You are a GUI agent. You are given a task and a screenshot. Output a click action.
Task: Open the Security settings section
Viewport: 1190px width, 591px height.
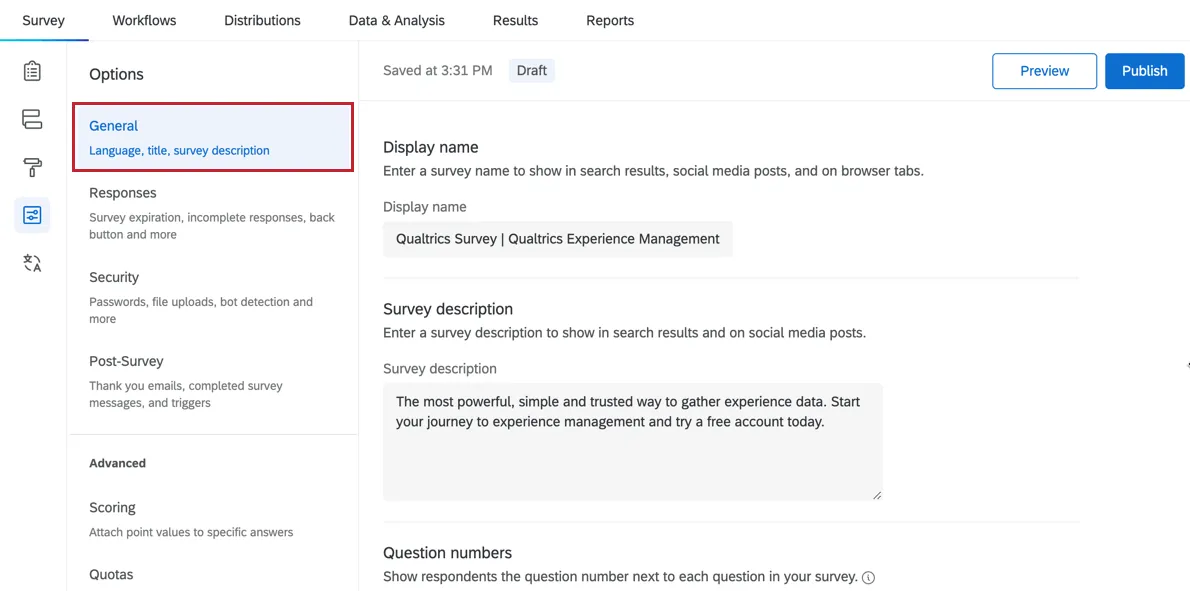coord(113,277)
